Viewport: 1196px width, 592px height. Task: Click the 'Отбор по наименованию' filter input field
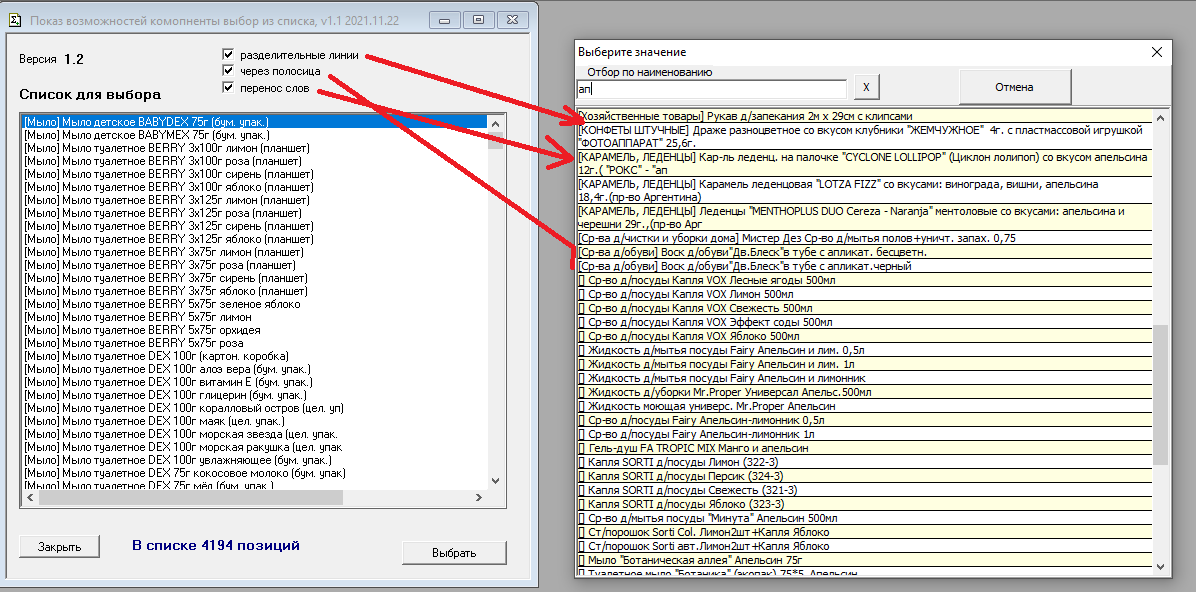[x=711, y=89]
